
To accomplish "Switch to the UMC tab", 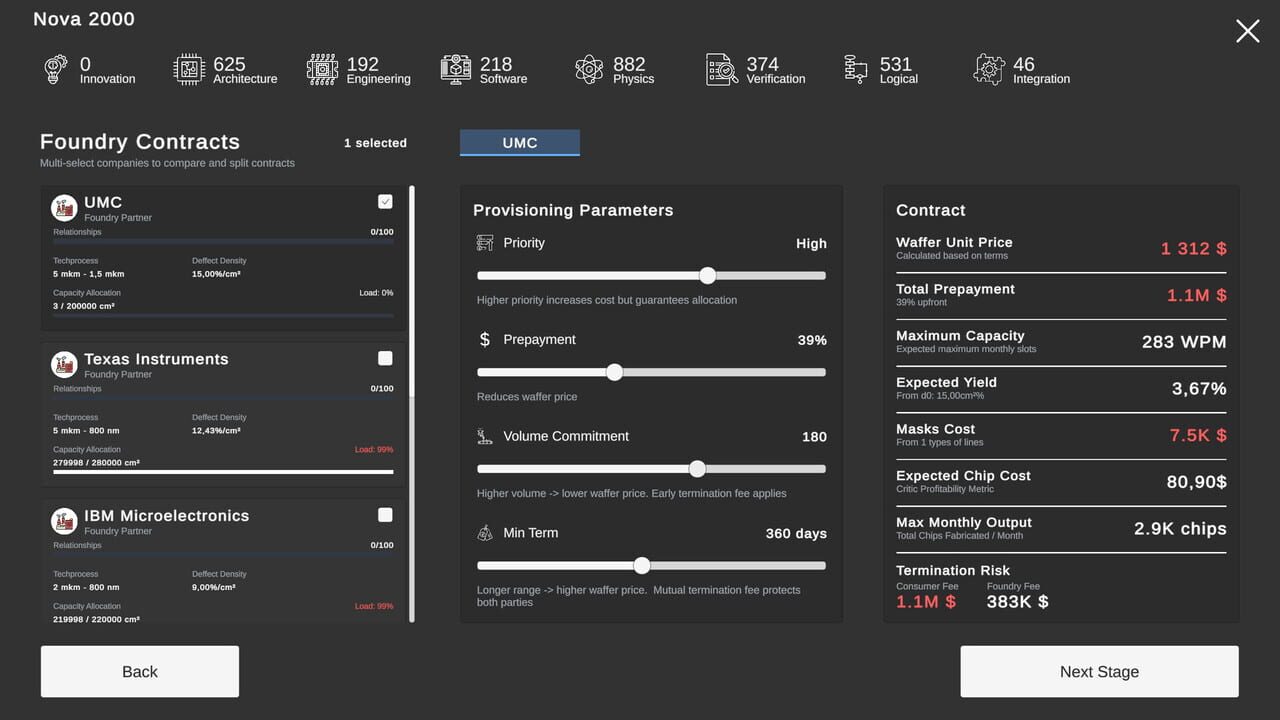I will (520, 143).
